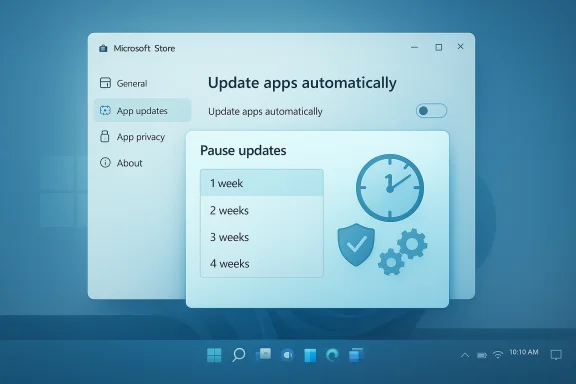Click the Microsoft Store window title
The image size is (576, 384).
point(144,48)
